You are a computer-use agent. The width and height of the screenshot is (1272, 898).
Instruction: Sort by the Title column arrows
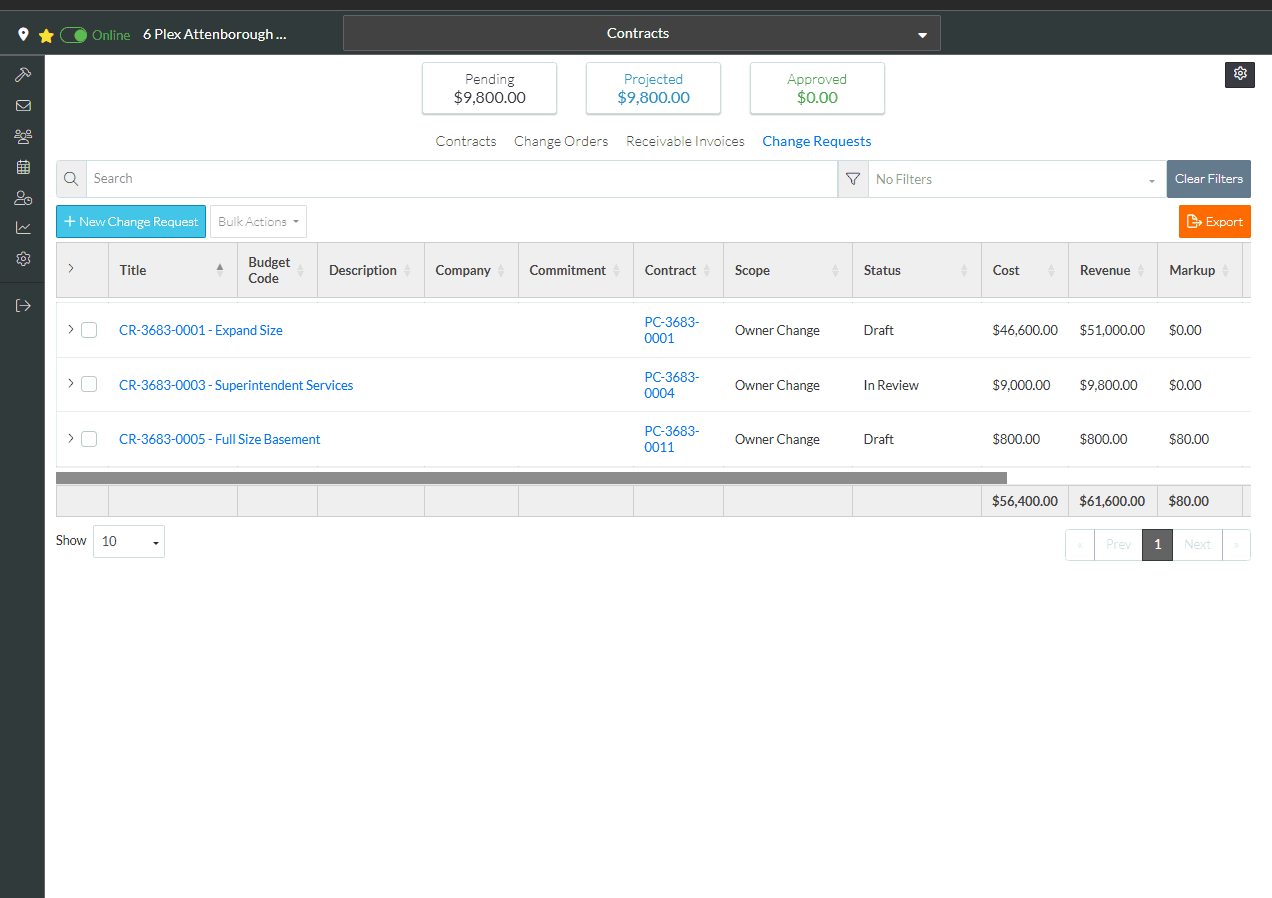pos(220,270)
